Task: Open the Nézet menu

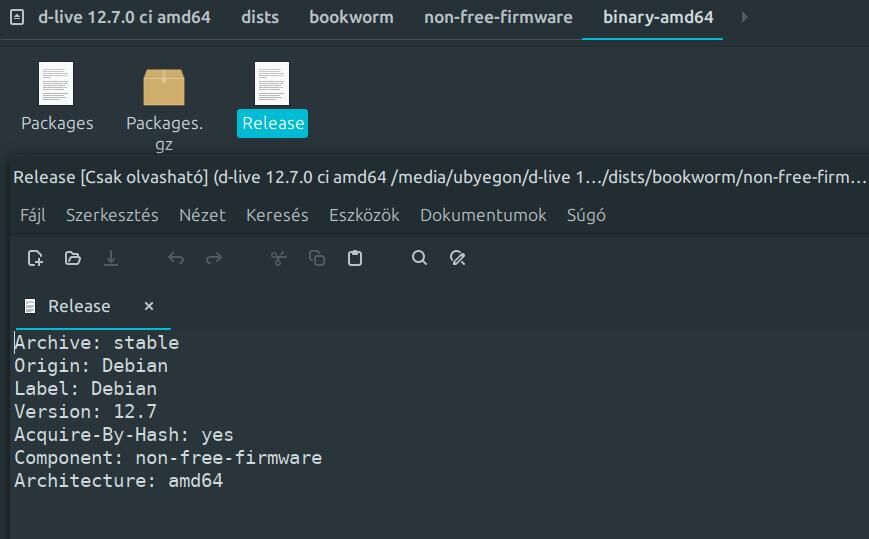Action: [x=202, y=215]
